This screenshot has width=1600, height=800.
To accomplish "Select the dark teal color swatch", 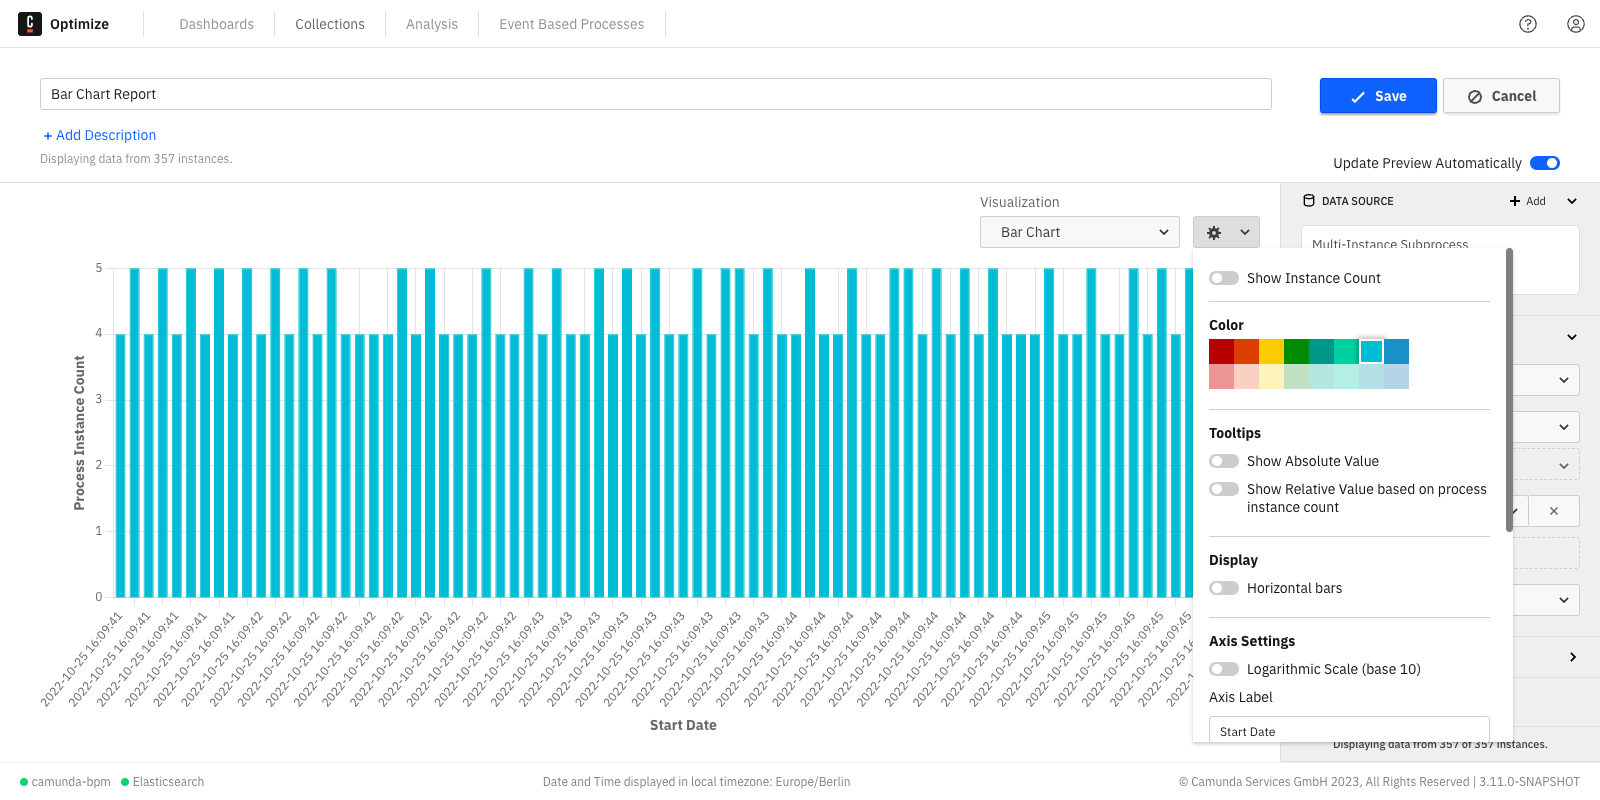I will [x=1321, y=351].
